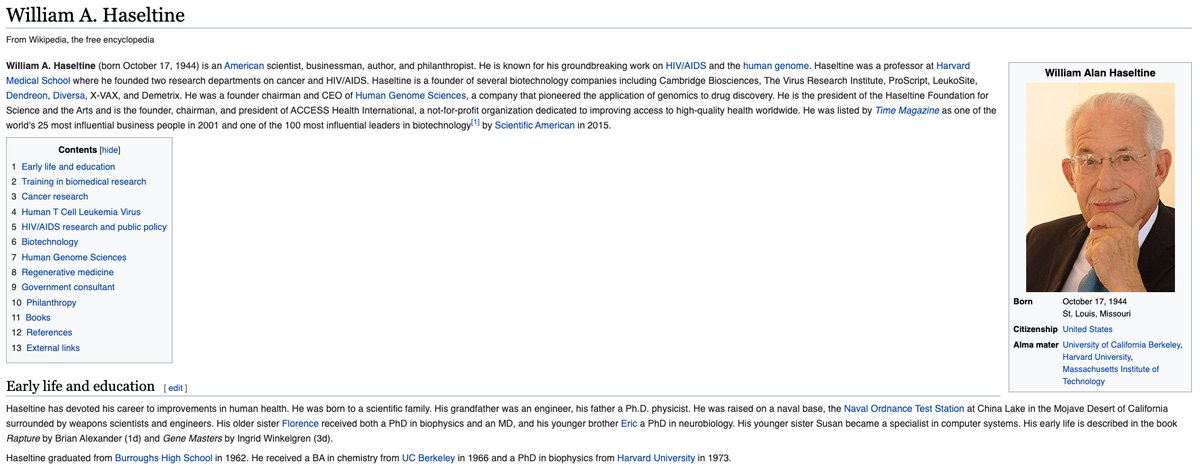Click the birth date October 17, 1944 in infobox
The height and width of the screenshot is (468, 1200).
tap(1097, 301)
